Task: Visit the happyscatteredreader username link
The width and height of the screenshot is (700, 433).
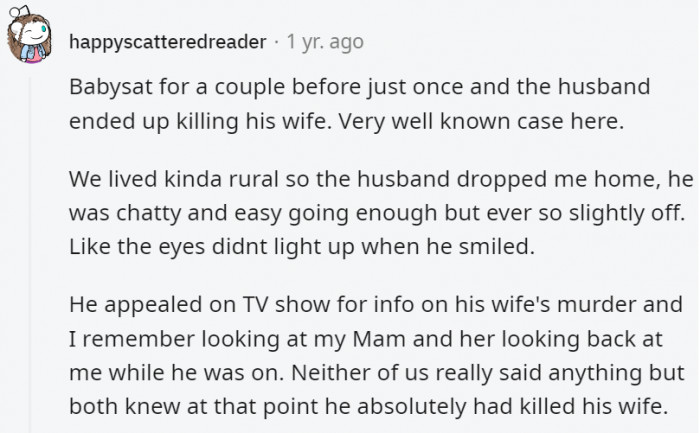Action: (168, 42)
